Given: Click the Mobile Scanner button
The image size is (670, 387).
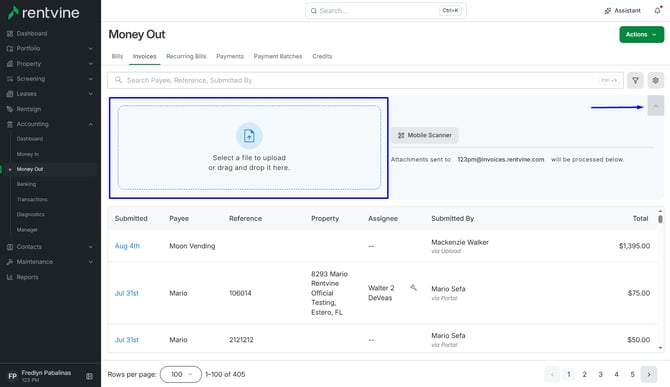Looking at the screenshot, I should [x=424, y=135].
